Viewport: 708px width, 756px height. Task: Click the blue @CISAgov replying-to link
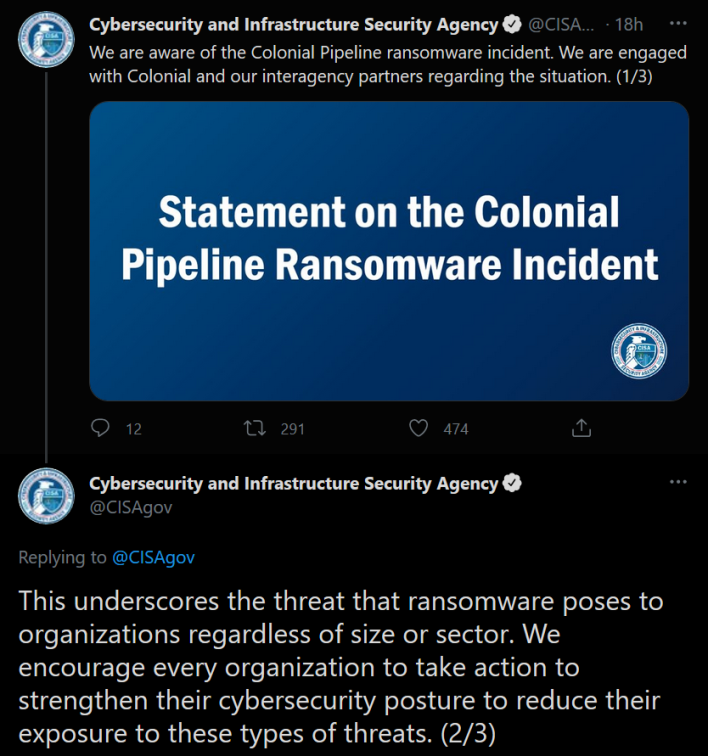(153, 557)
